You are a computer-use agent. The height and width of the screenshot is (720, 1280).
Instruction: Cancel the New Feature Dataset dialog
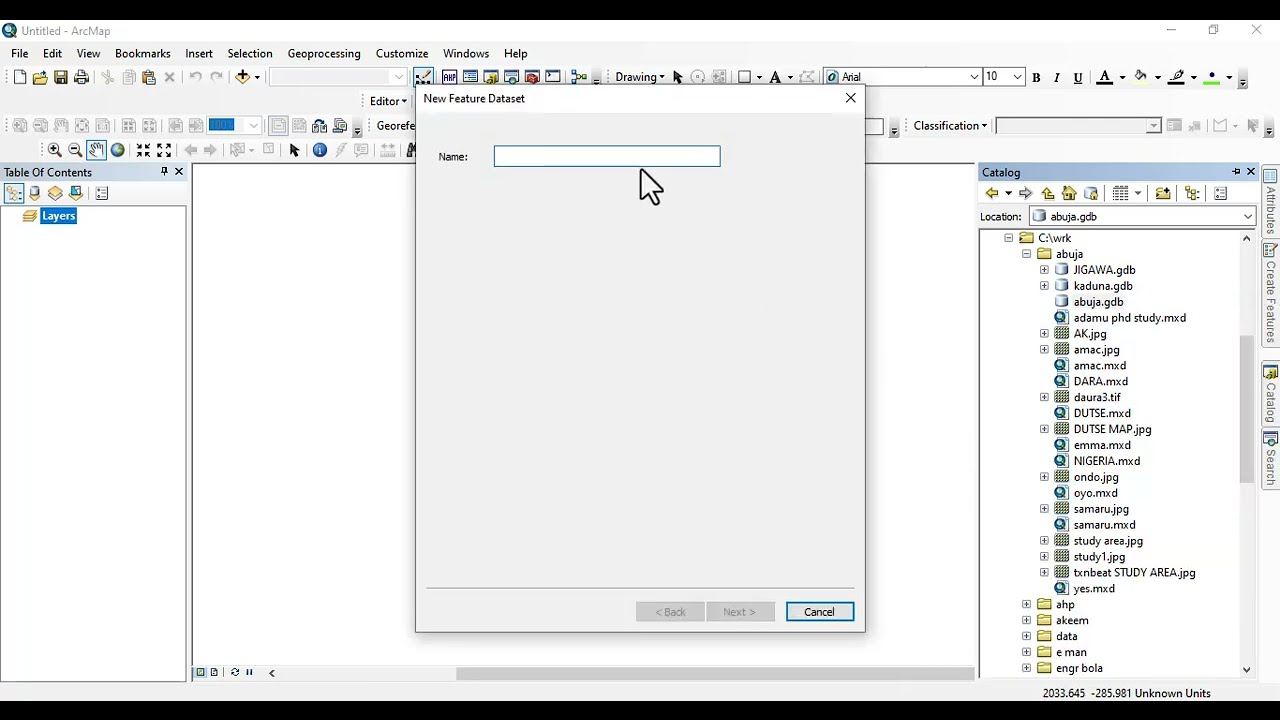[820, 612]
